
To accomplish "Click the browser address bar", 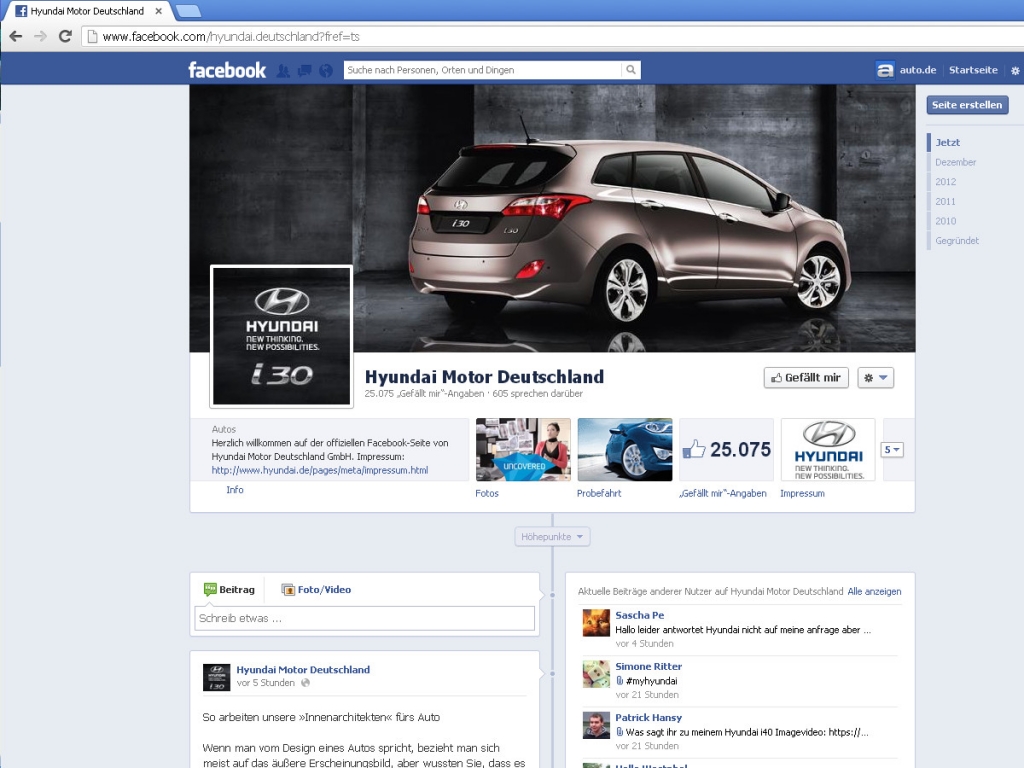I will coord(552,37).
